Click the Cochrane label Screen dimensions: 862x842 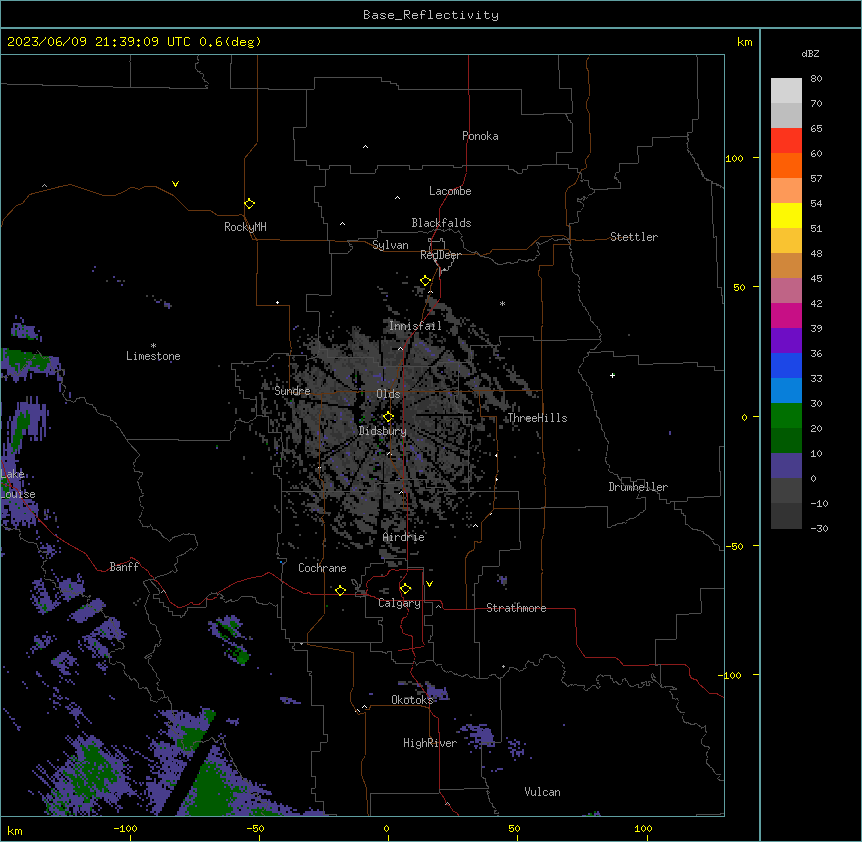click(x=322, y=568)
